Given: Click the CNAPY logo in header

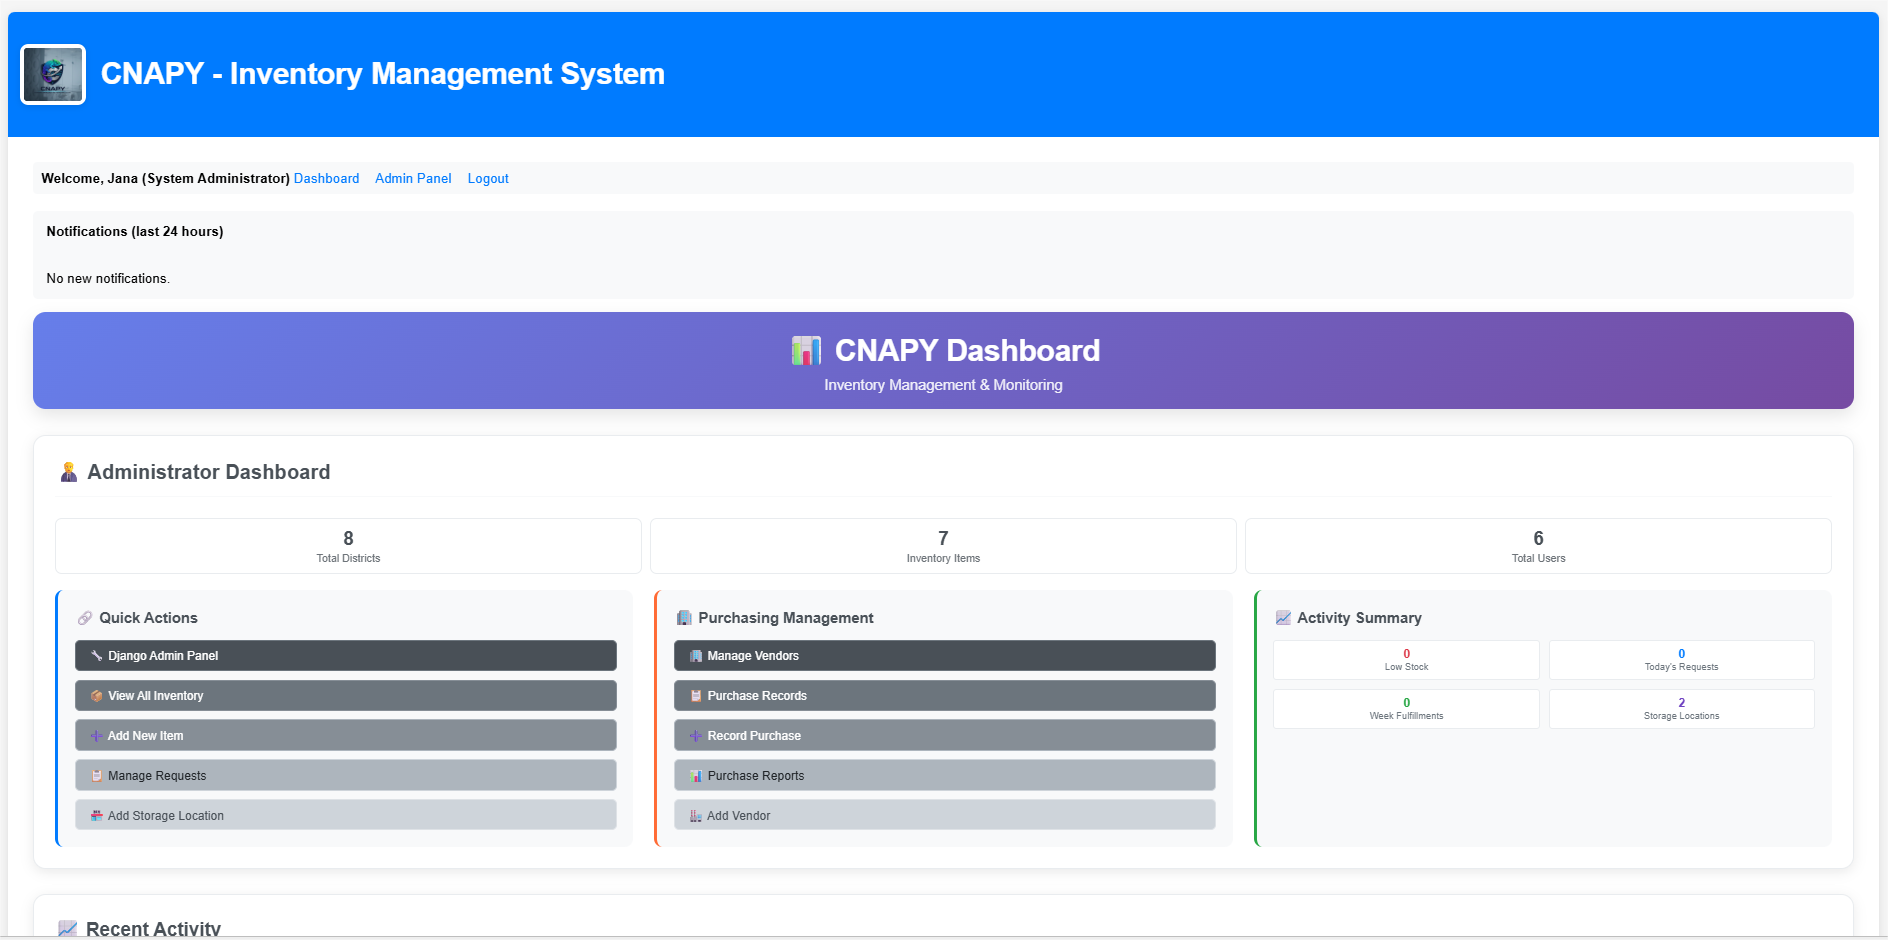Looking at the screenshot, I should pyautogui.click(x=53, y=75).
